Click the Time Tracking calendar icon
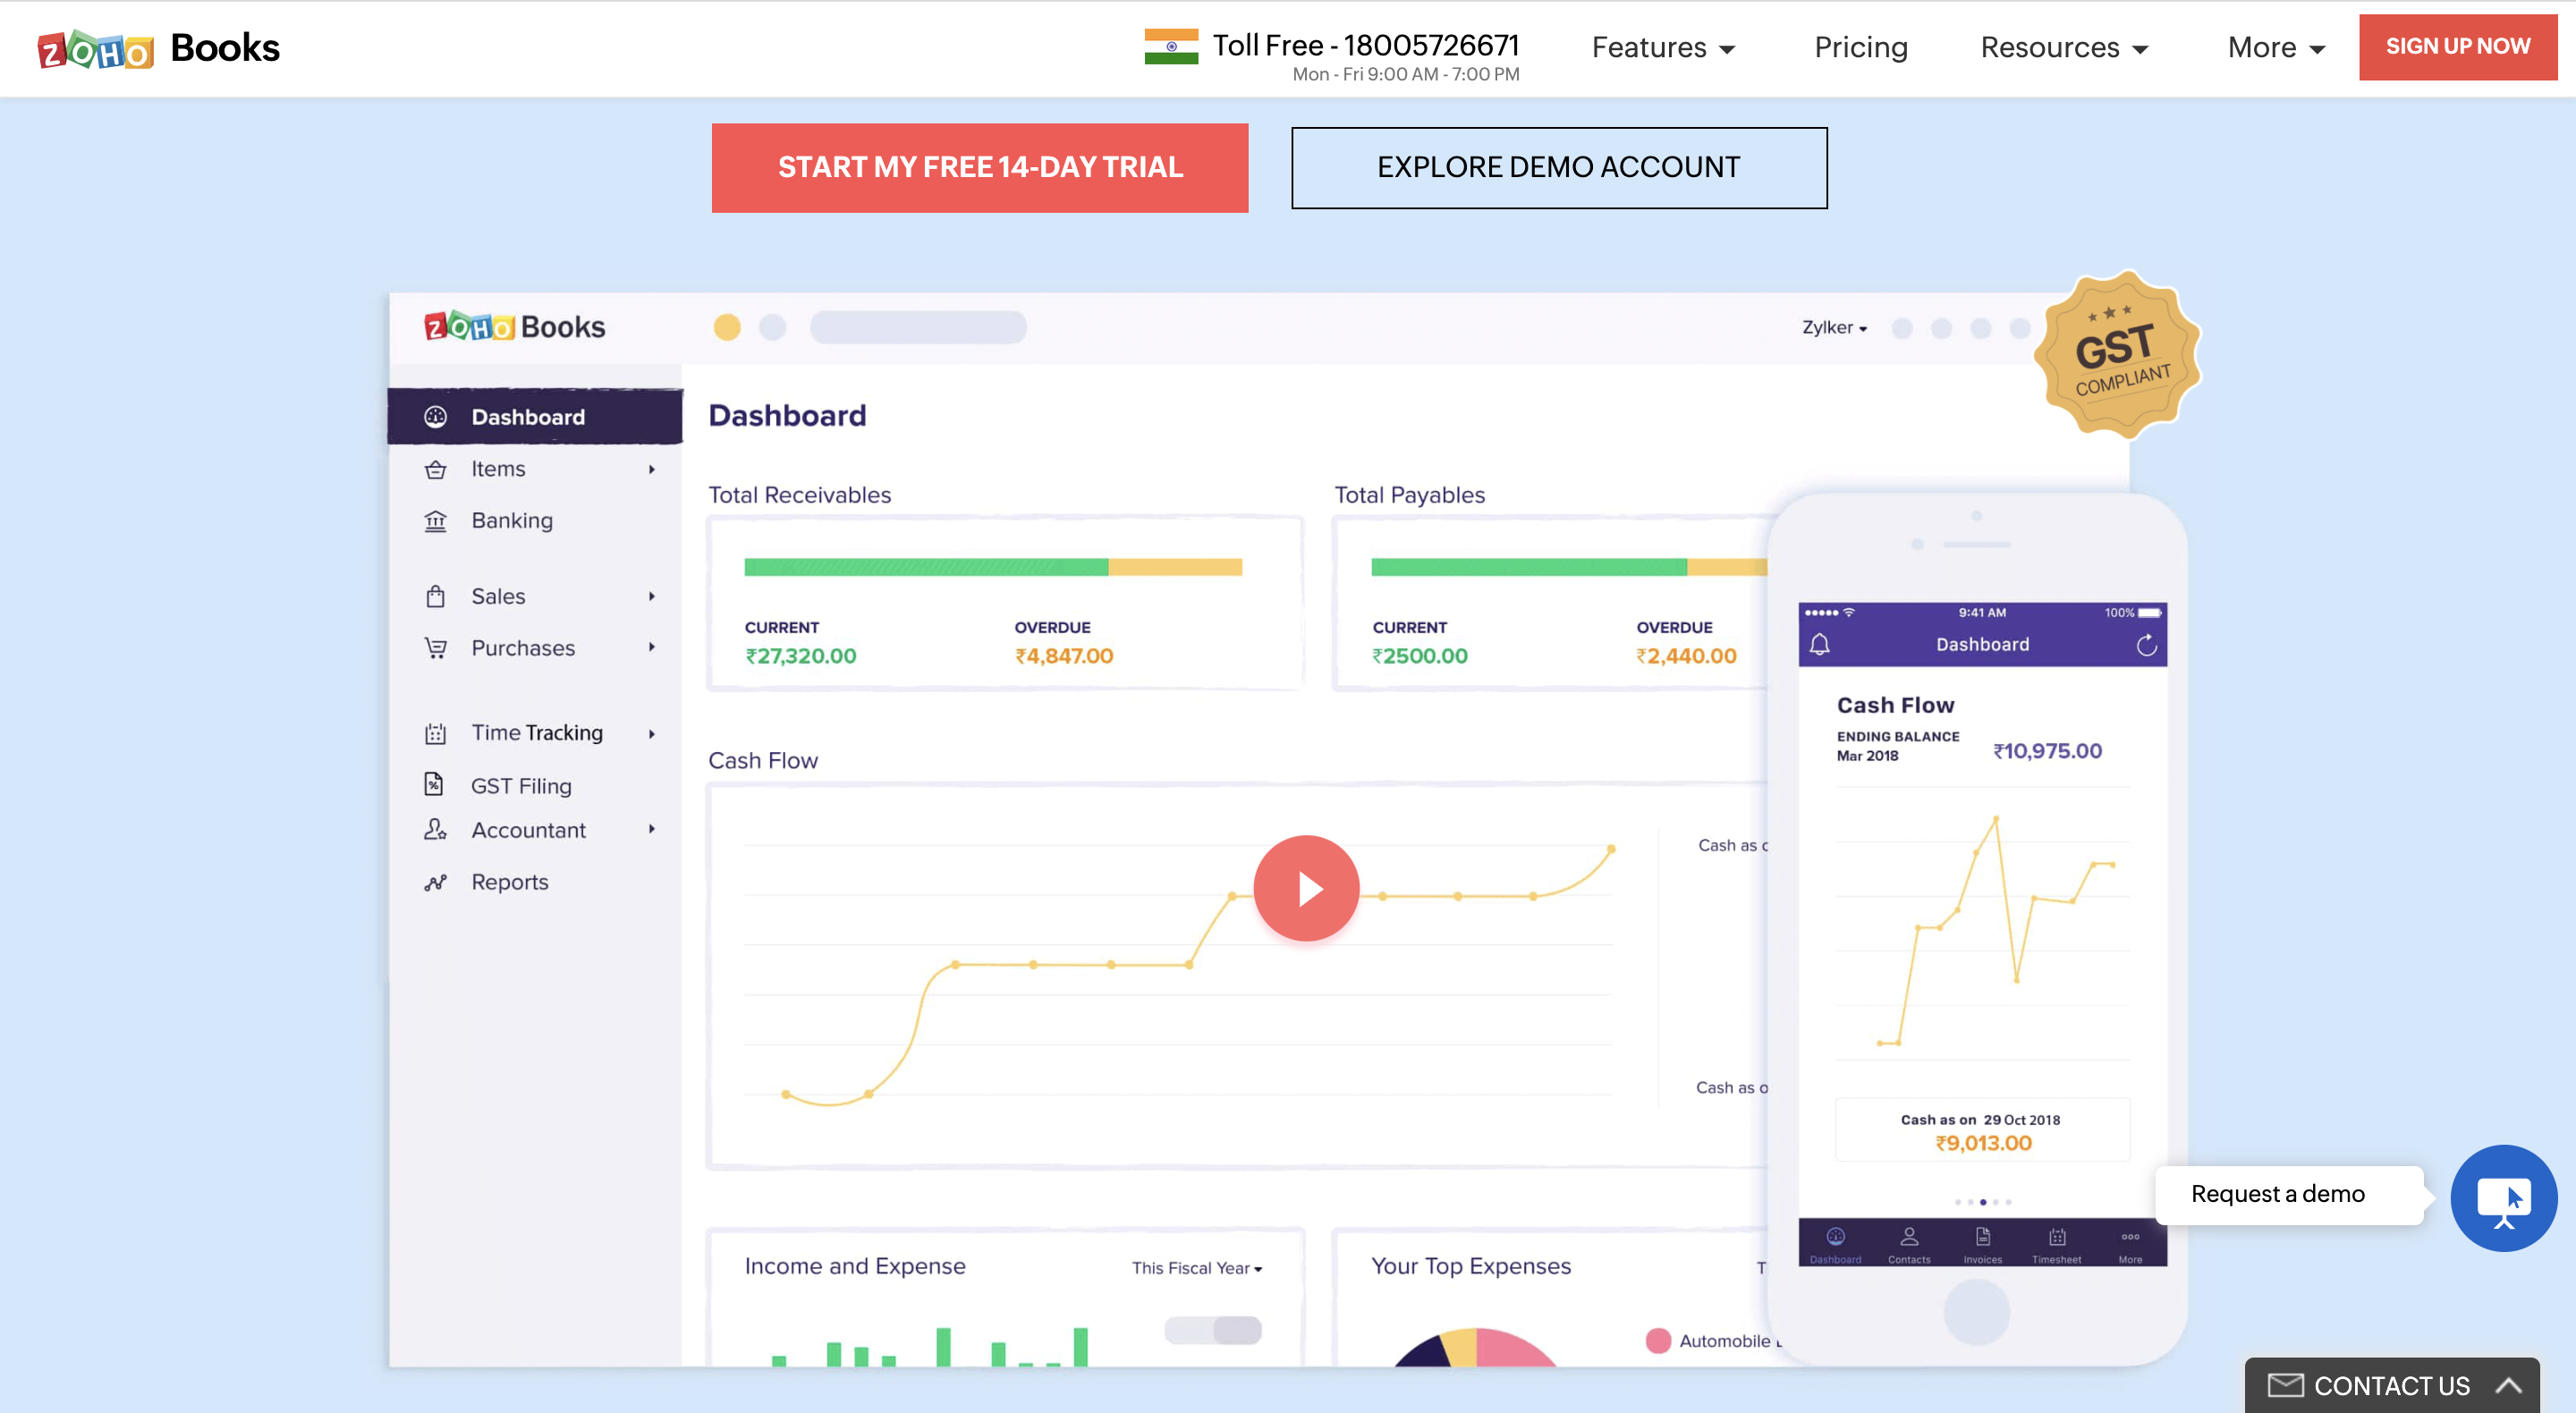 click(435, 733)
